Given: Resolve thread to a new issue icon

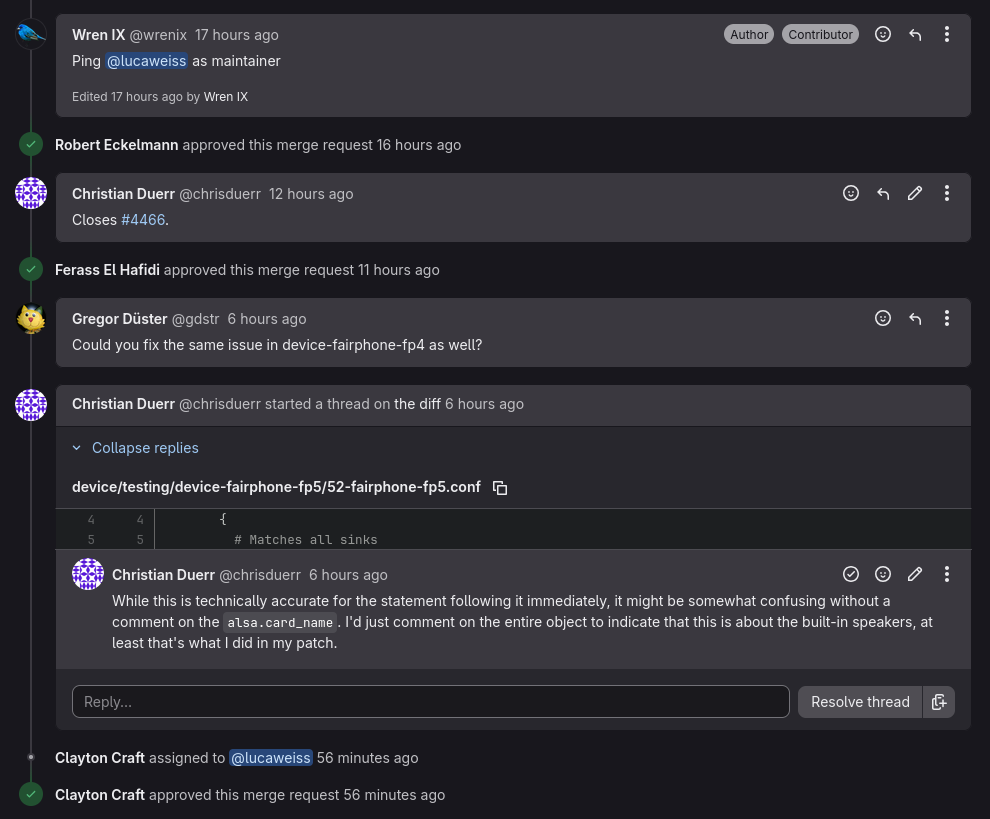Looking at the screenshot, I should [939, 702].
